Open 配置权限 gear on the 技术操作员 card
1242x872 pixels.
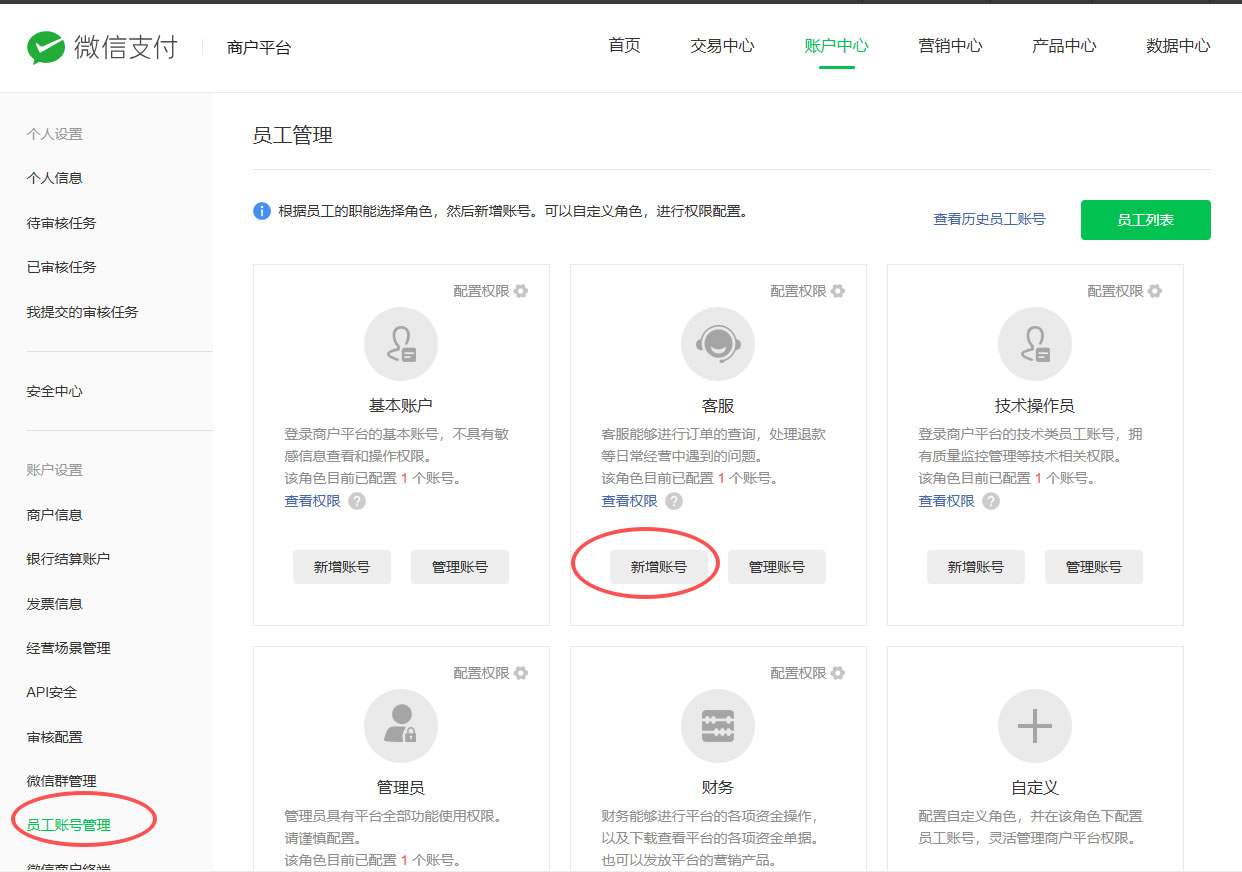1155,290
